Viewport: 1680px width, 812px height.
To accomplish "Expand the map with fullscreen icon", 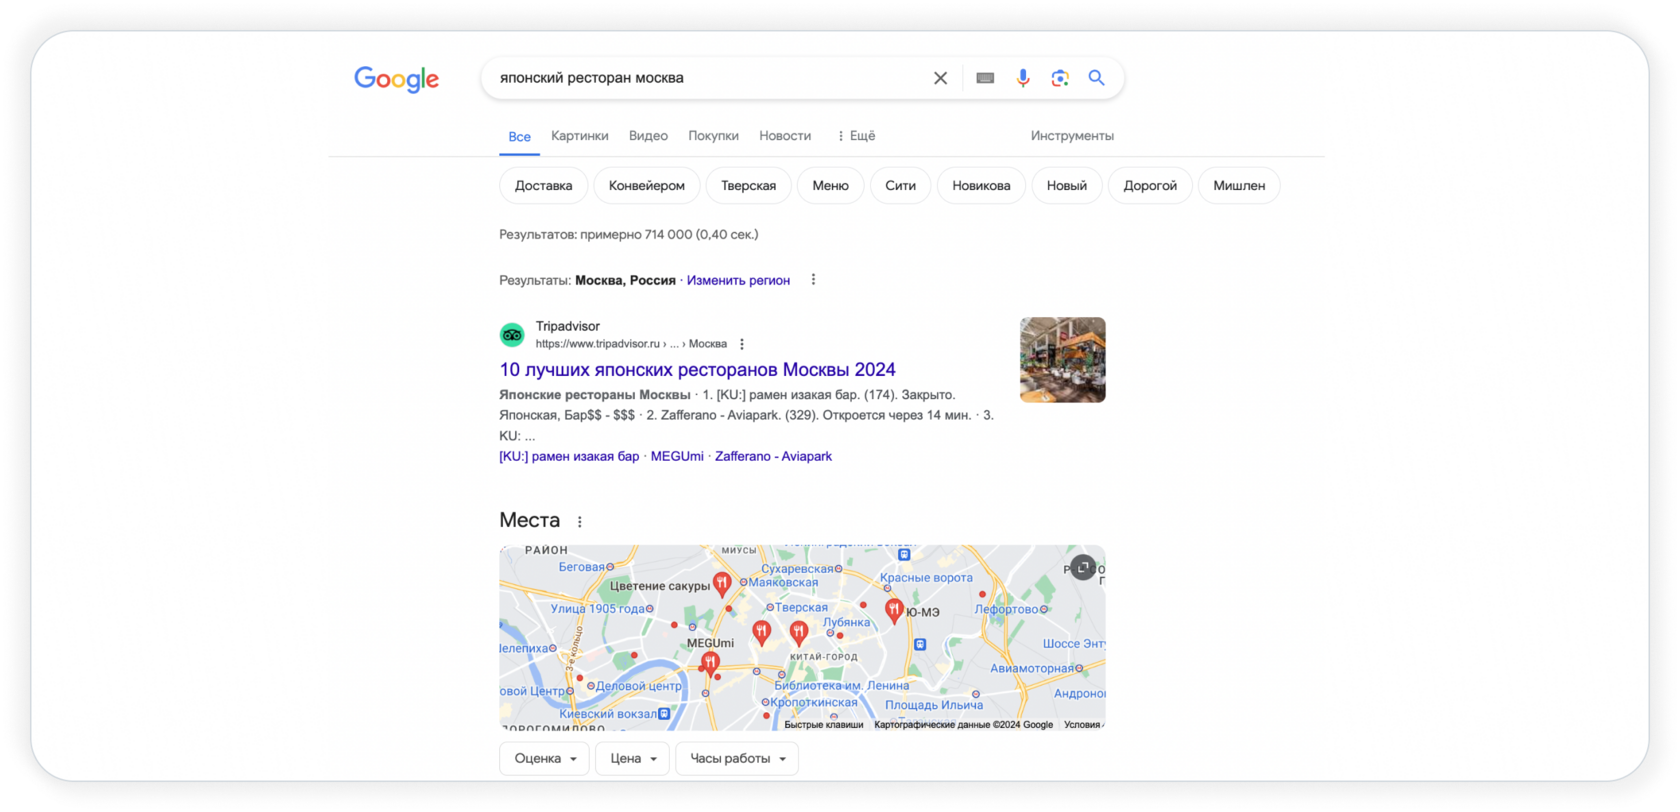I will tap(1083, 568).
